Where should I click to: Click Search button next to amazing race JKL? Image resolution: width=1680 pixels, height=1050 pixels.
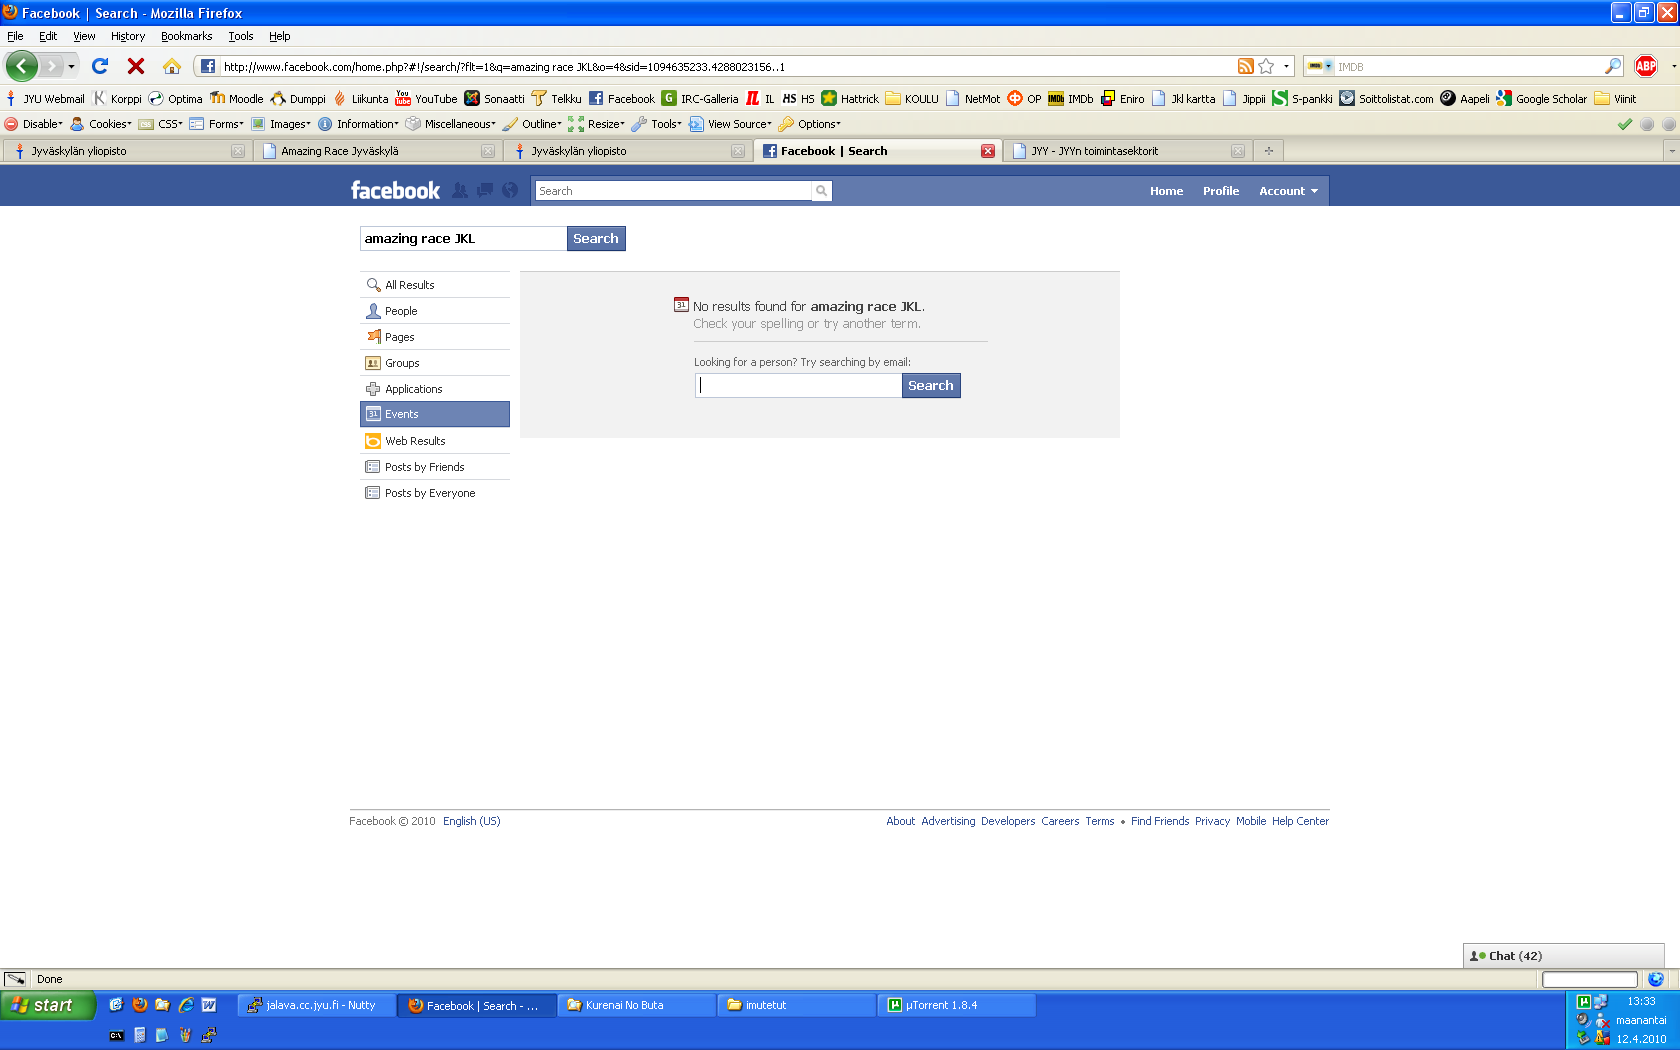(596, 238)
